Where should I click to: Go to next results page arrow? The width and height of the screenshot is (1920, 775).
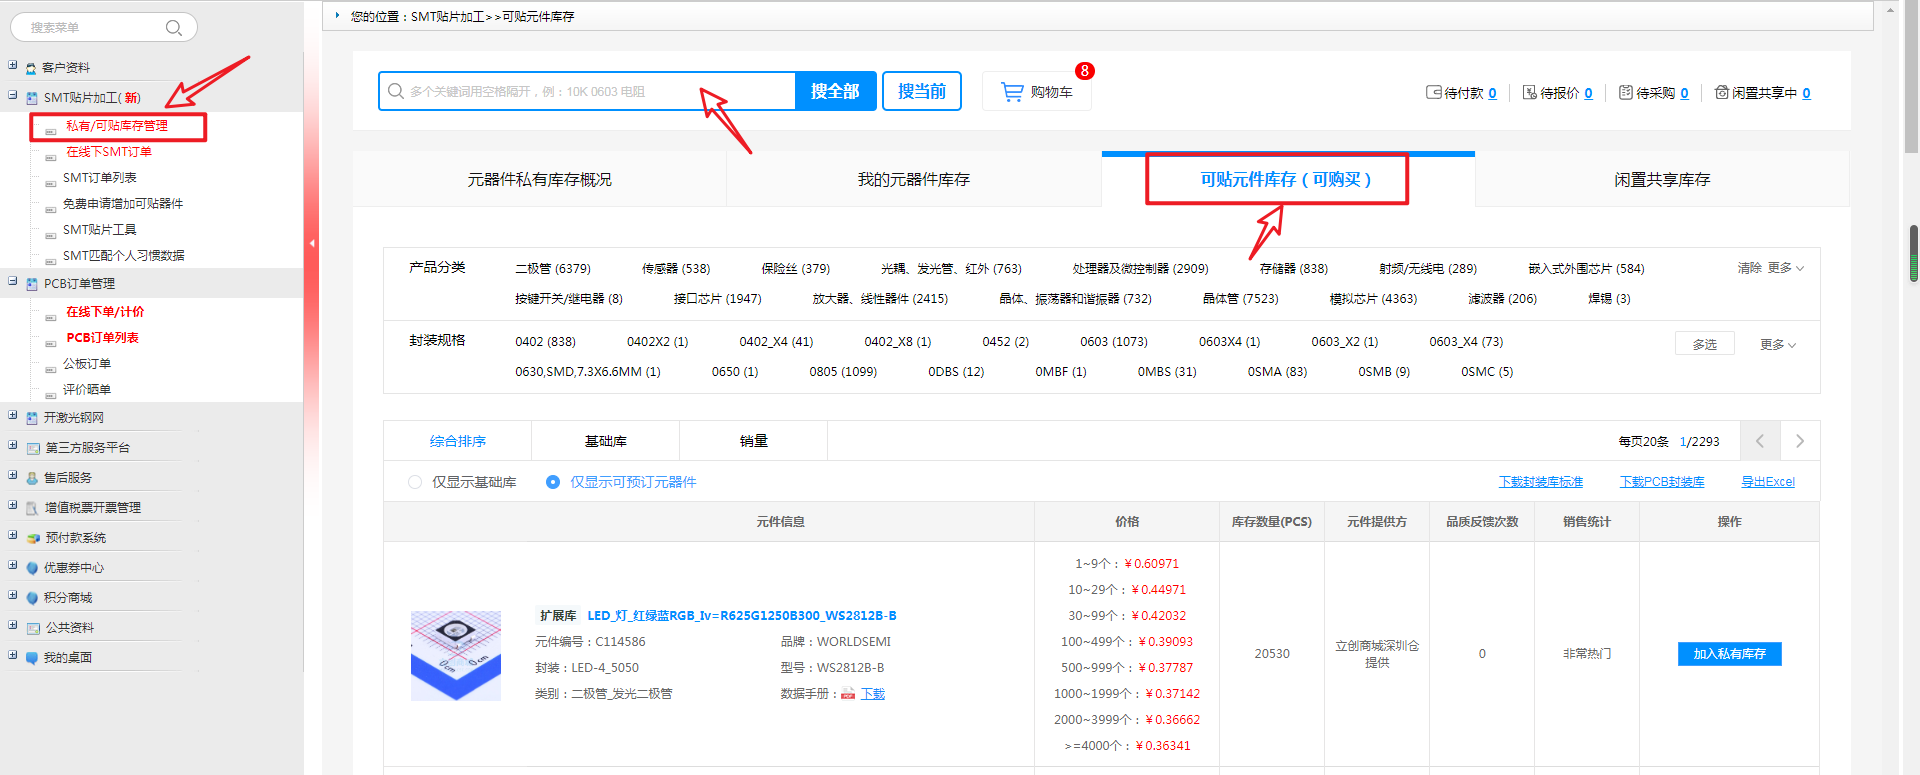[x=1800, y=441]
